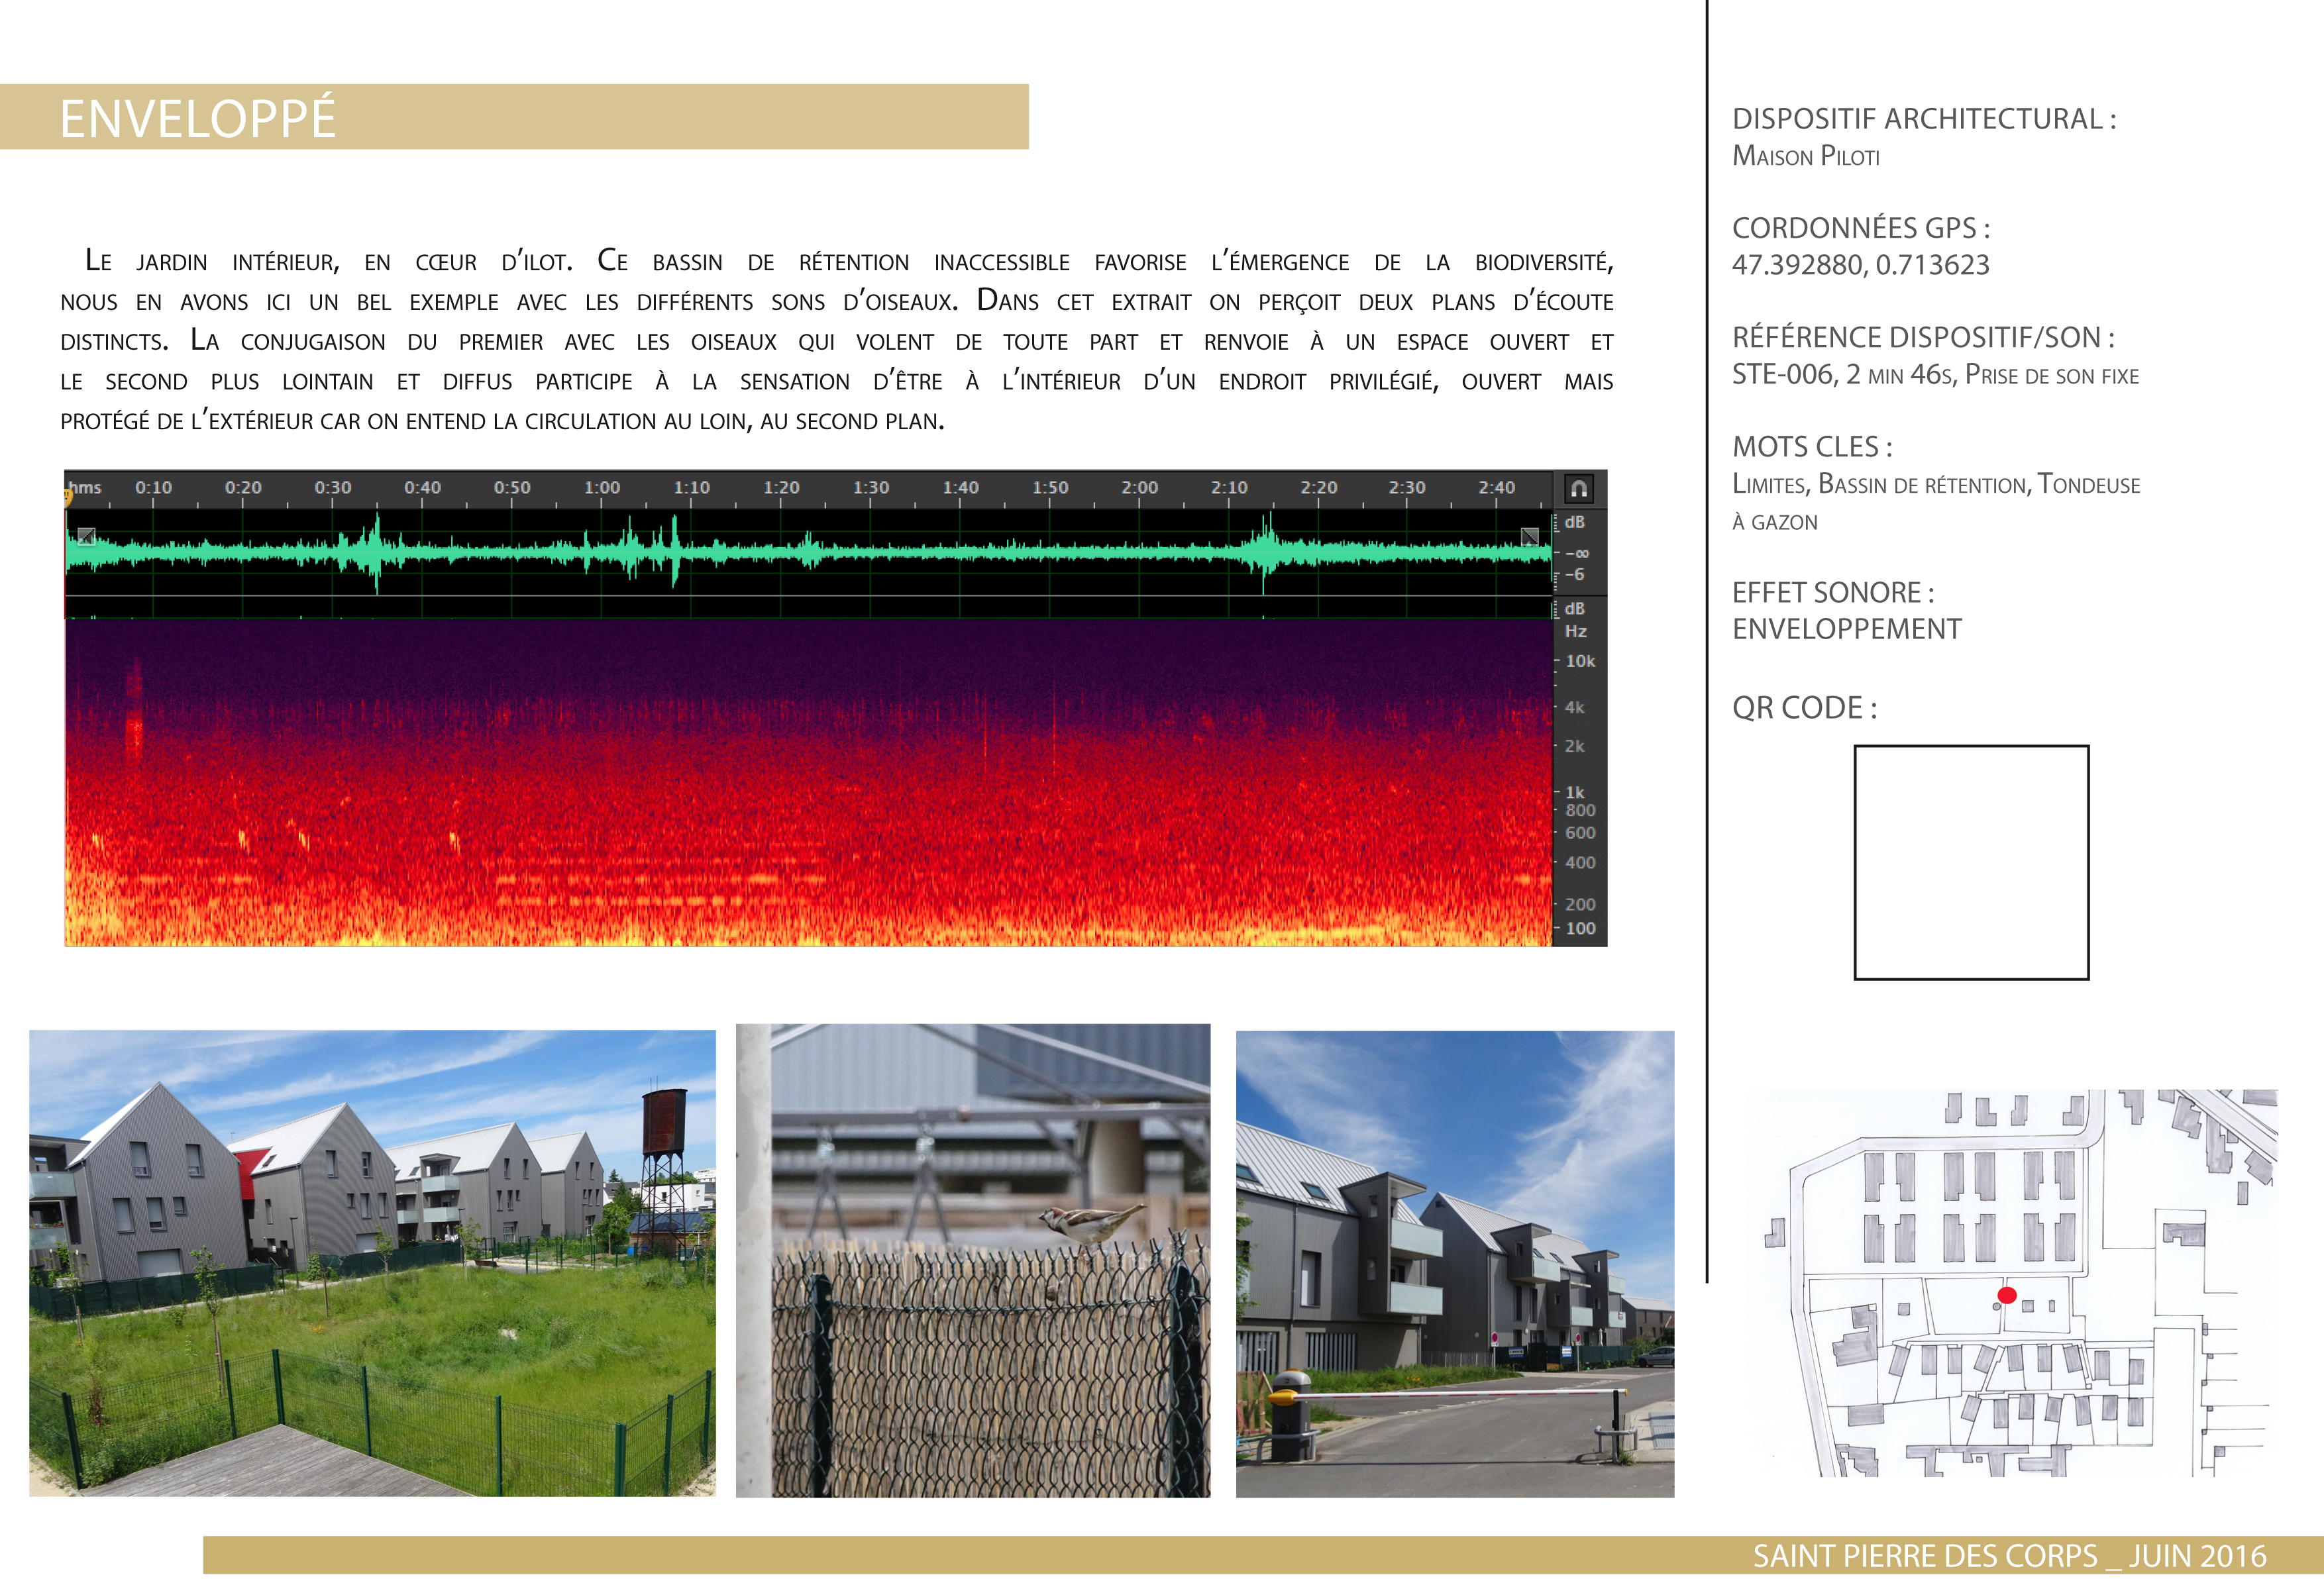Click the '-6' value on the dB scale
The image size is (2324, 1581).
[1574, 575]
